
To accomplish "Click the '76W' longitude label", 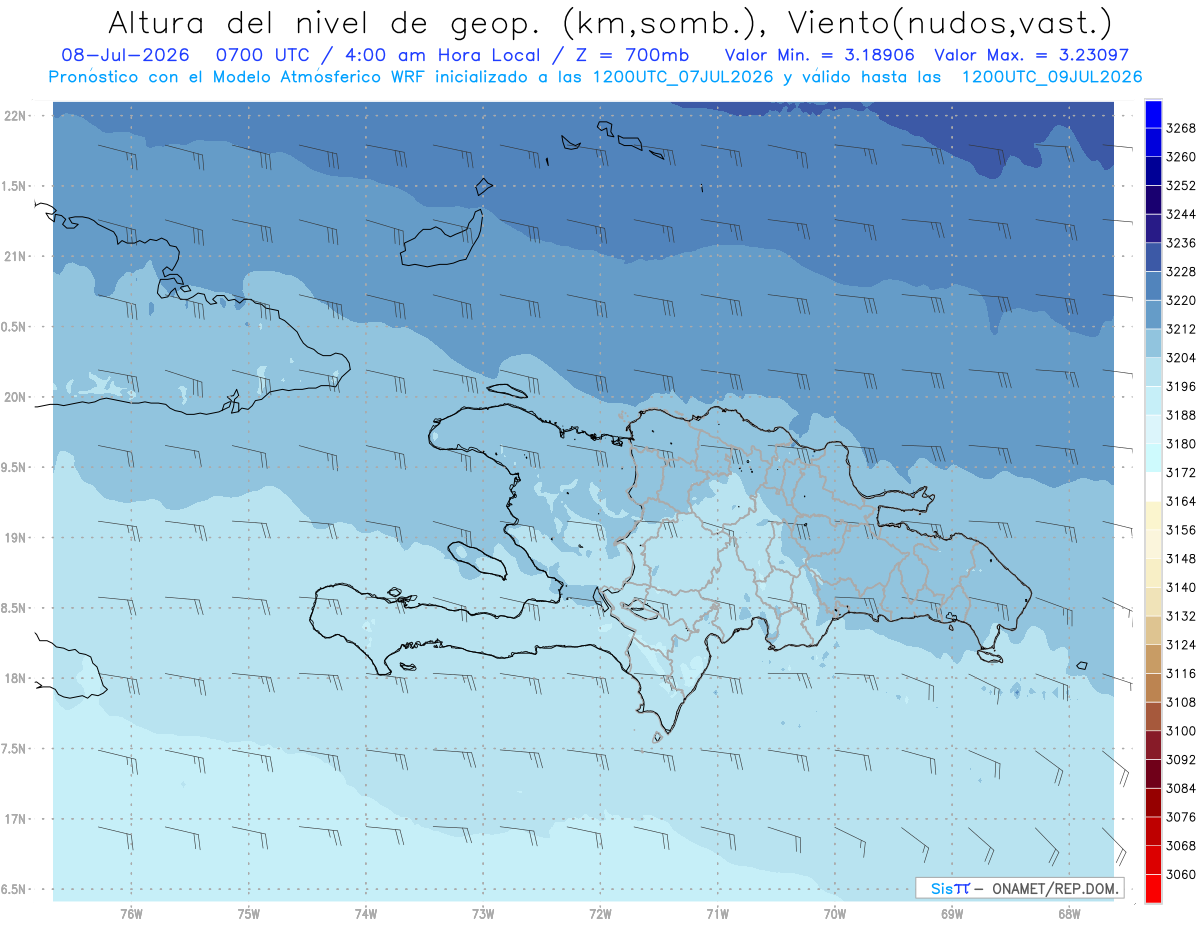I will (x=131, y=914).
